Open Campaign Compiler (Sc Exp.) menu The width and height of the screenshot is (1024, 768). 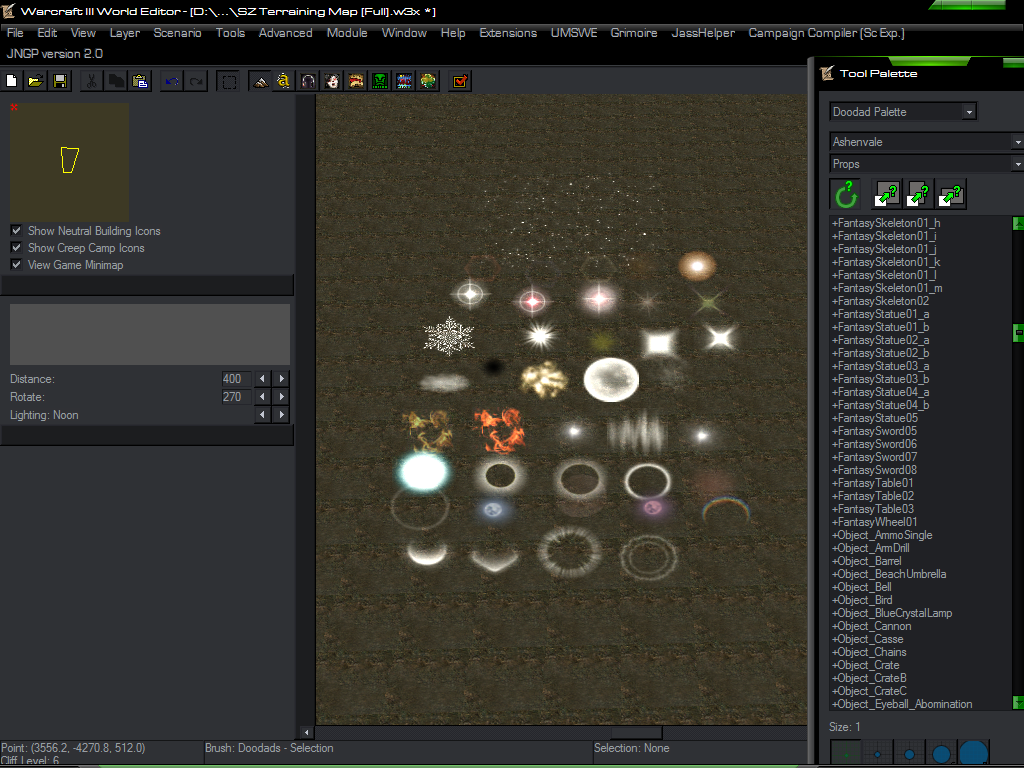(x=826, y=33)
